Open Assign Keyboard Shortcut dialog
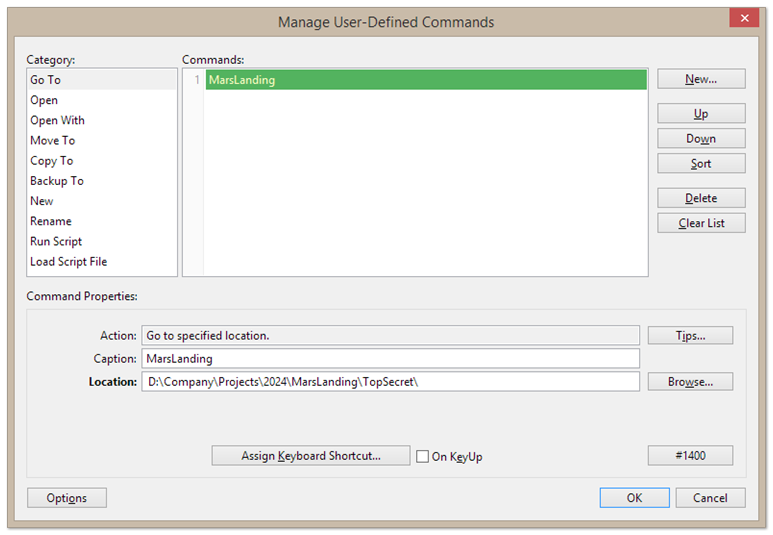This screenshot has width=773, height=535. [311, 456]
